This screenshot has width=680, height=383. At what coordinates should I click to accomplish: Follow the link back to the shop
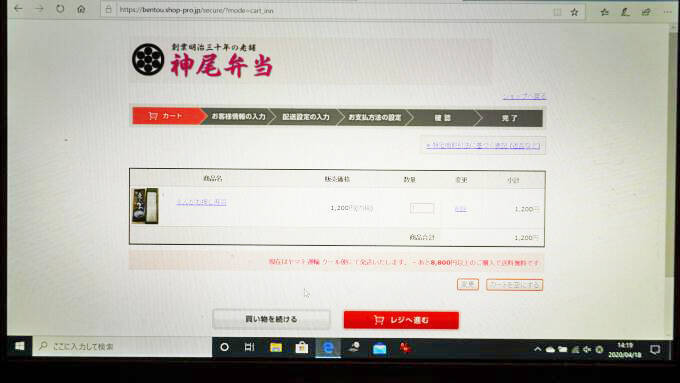coord(524,96)
